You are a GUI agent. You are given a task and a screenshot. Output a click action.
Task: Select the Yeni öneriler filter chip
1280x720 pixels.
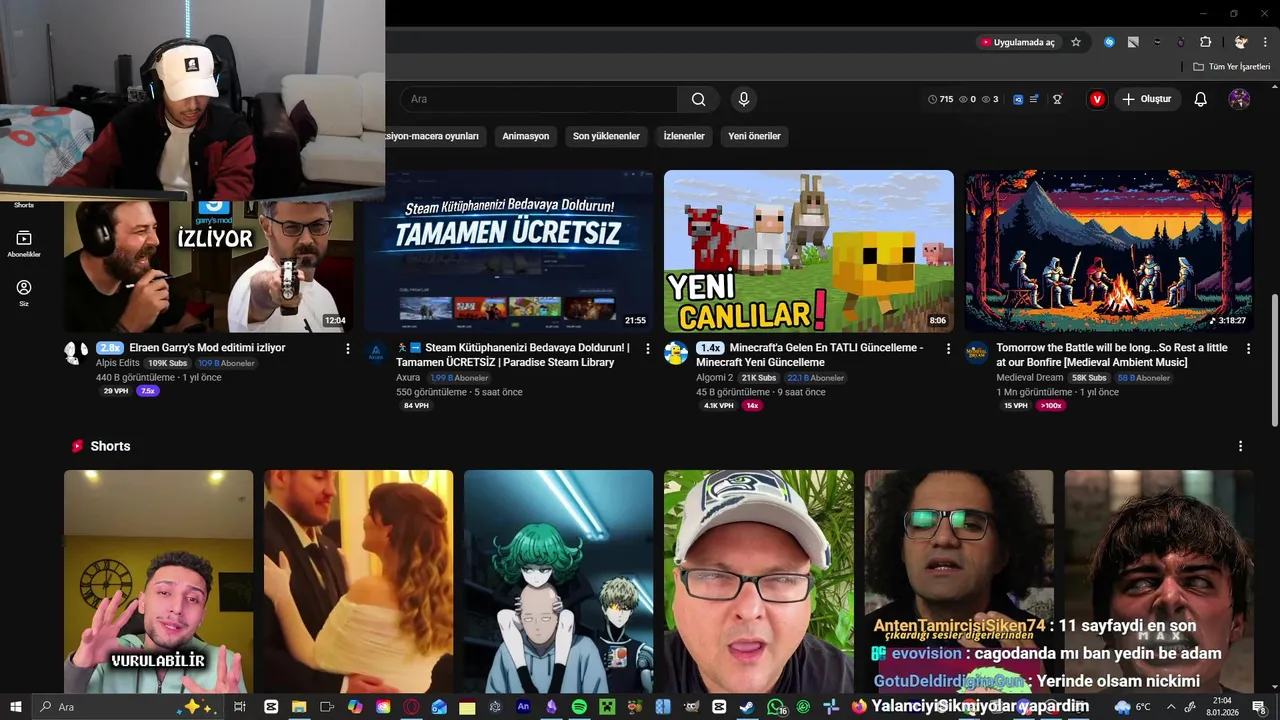(754, 136)
